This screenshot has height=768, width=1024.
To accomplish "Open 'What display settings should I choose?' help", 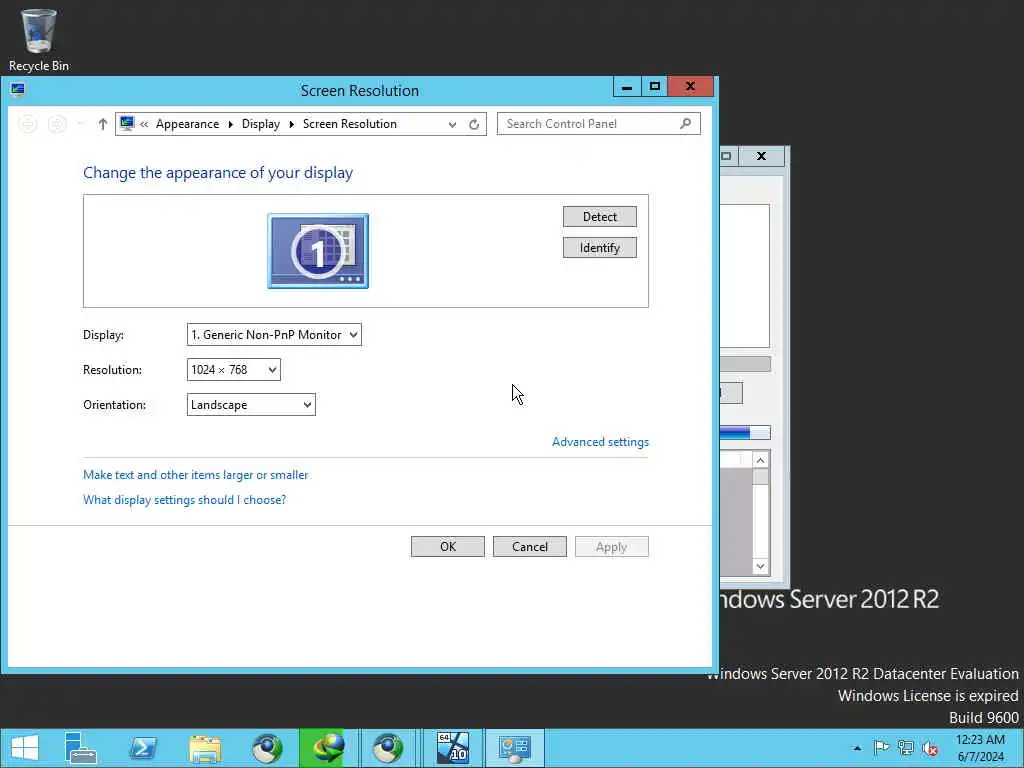I will tap(184, 500).
